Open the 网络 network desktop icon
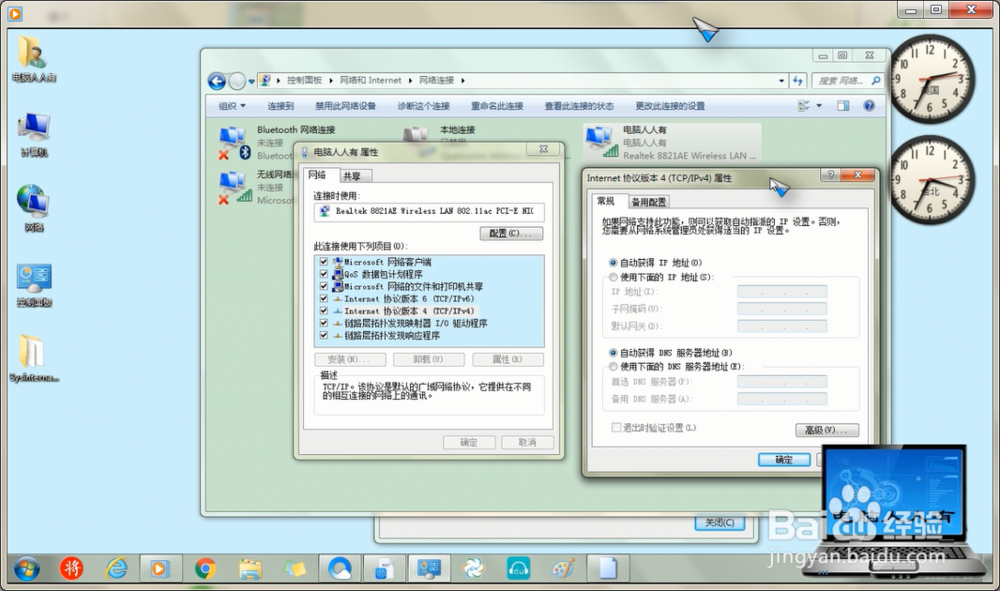Screen dimensions: 1000x591 [x=33, y=208]
